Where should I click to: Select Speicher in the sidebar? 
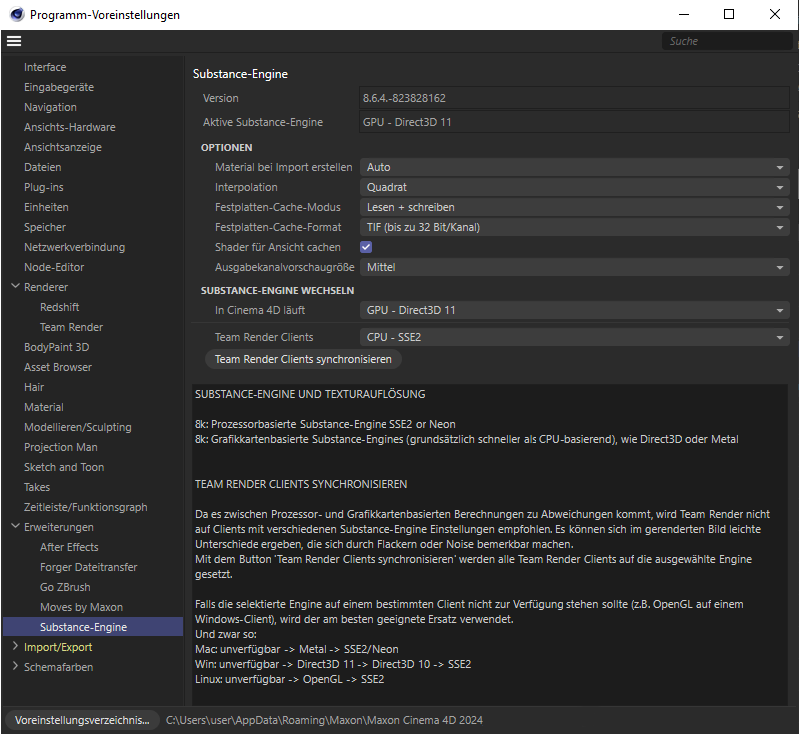tap(45, 227)
